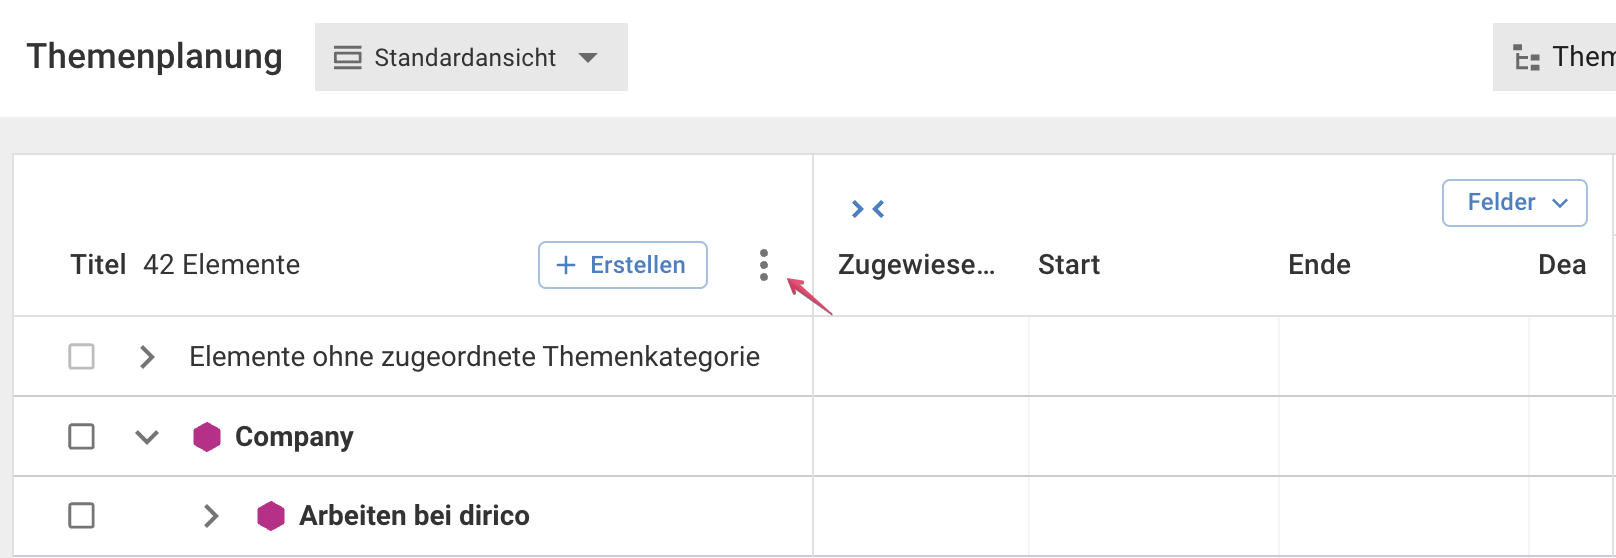Click the Start column header
Viewport: 1616px width, 558px height.
[1069, 265]
